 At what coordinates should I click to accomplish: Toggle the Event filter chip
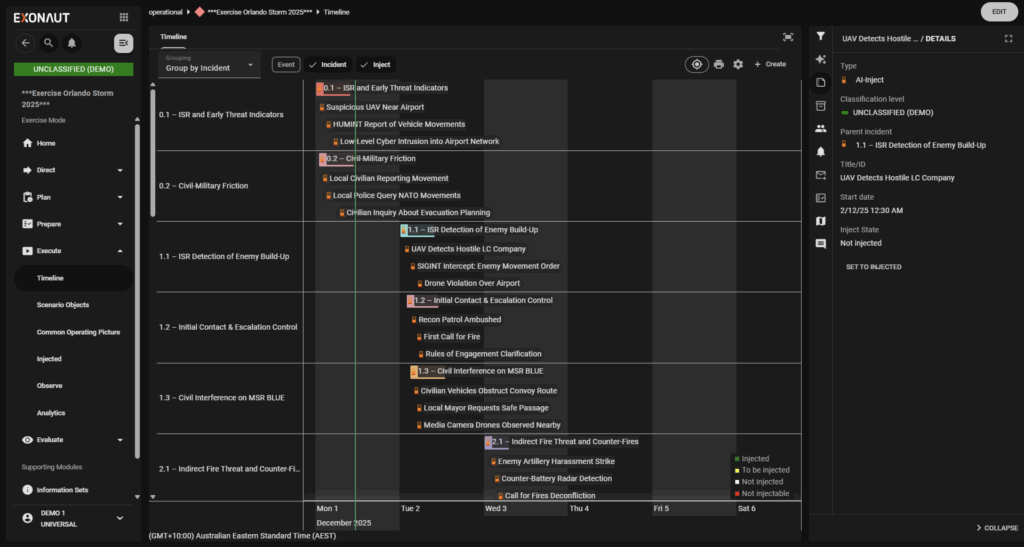pyautogui.click(x=286, y=64)
